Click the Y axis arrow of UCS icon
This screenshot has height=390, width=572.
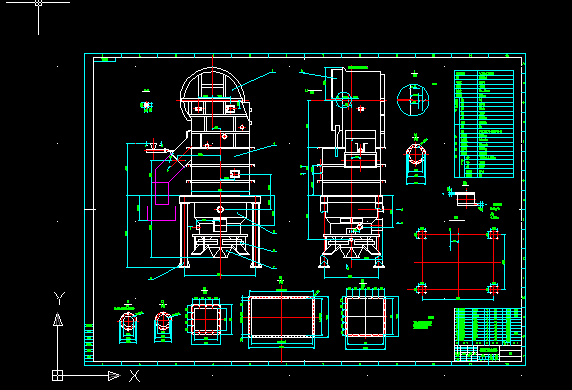58,319
